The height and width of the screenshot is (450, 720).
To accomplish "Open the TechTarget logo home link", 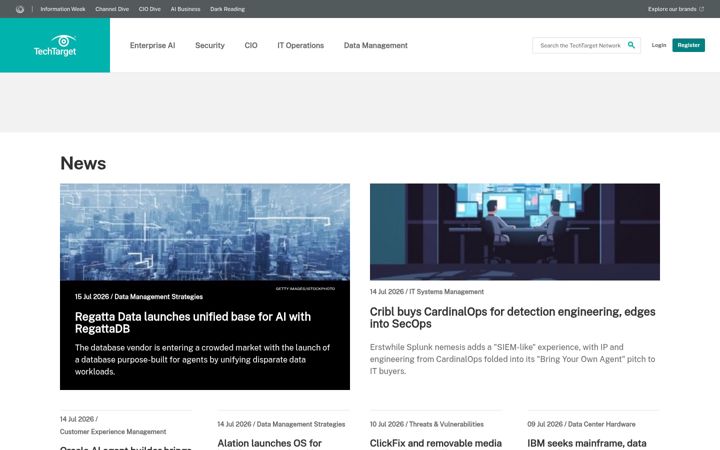I will click(x=55, y=45).
